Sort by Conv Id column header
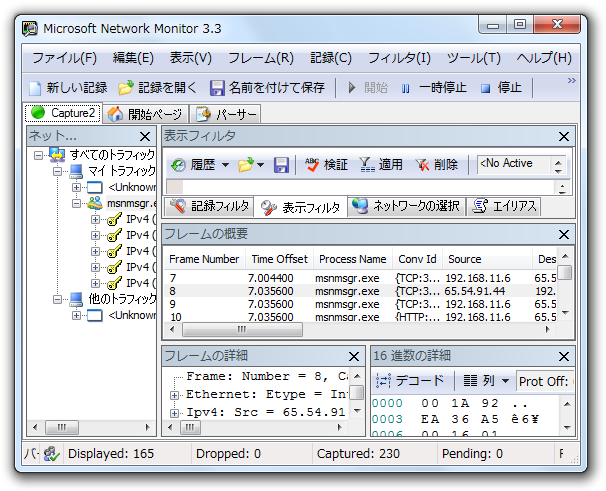 pos(417,259)
